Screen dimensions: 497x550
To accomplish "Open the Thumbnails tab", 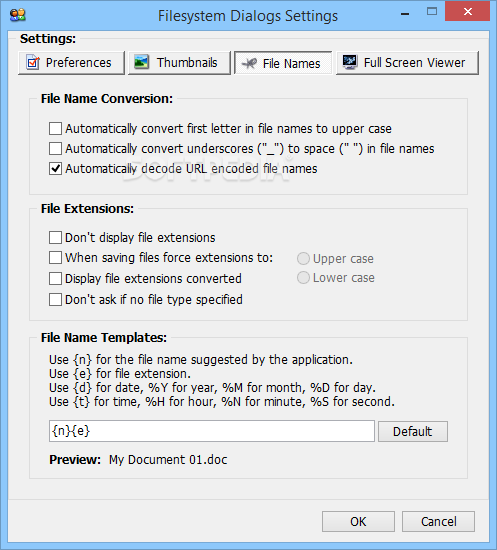I will (179, 63).
